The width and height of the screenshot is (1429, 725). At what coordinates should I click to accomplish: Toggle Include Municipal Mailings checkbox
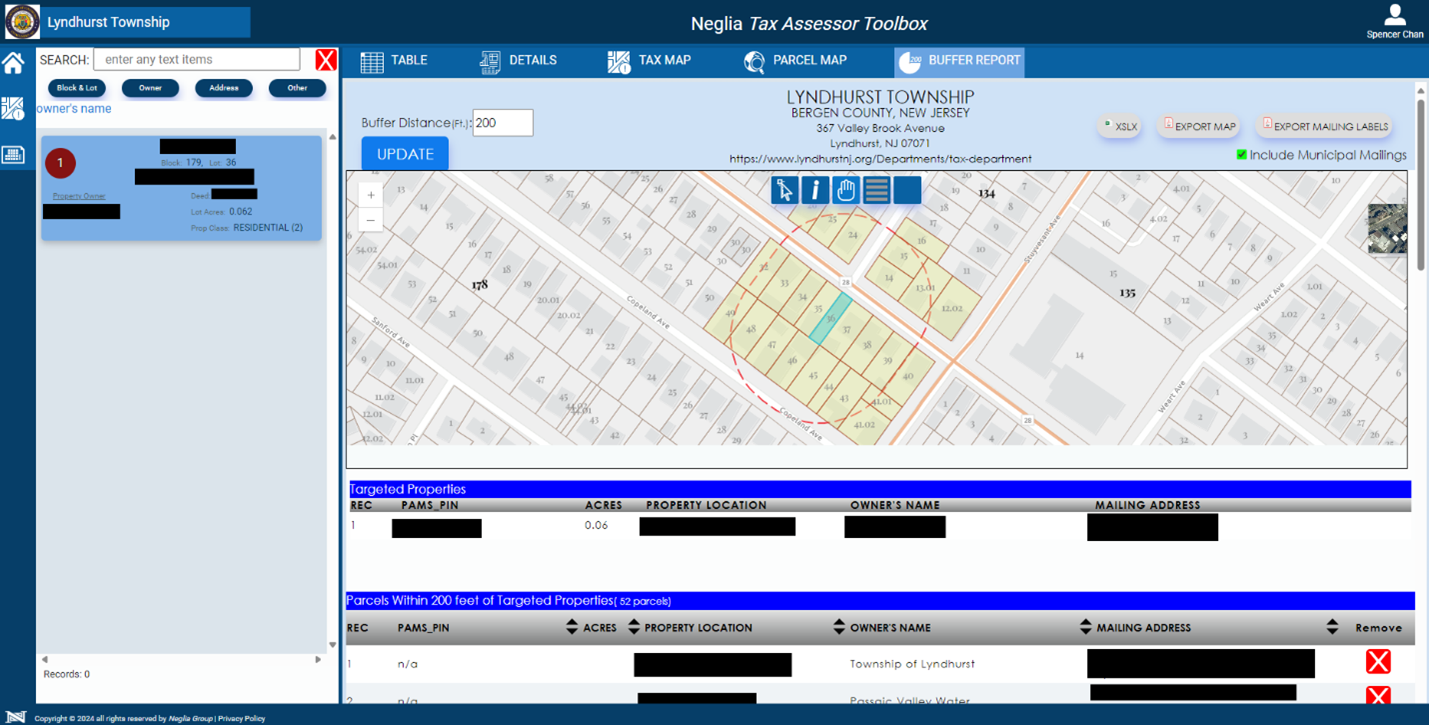click(1242, 155)
